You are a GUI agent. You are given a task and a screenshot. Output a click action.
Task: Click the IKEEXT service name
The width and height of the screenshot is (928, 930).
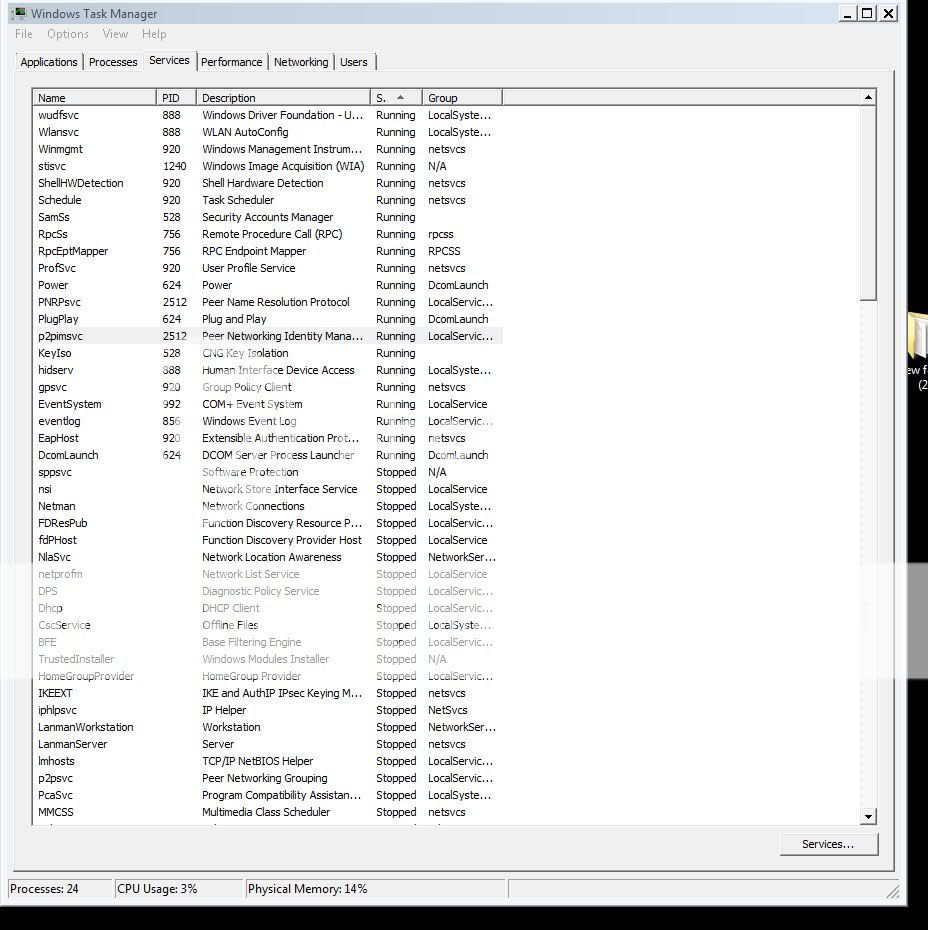tap(55, 693)
